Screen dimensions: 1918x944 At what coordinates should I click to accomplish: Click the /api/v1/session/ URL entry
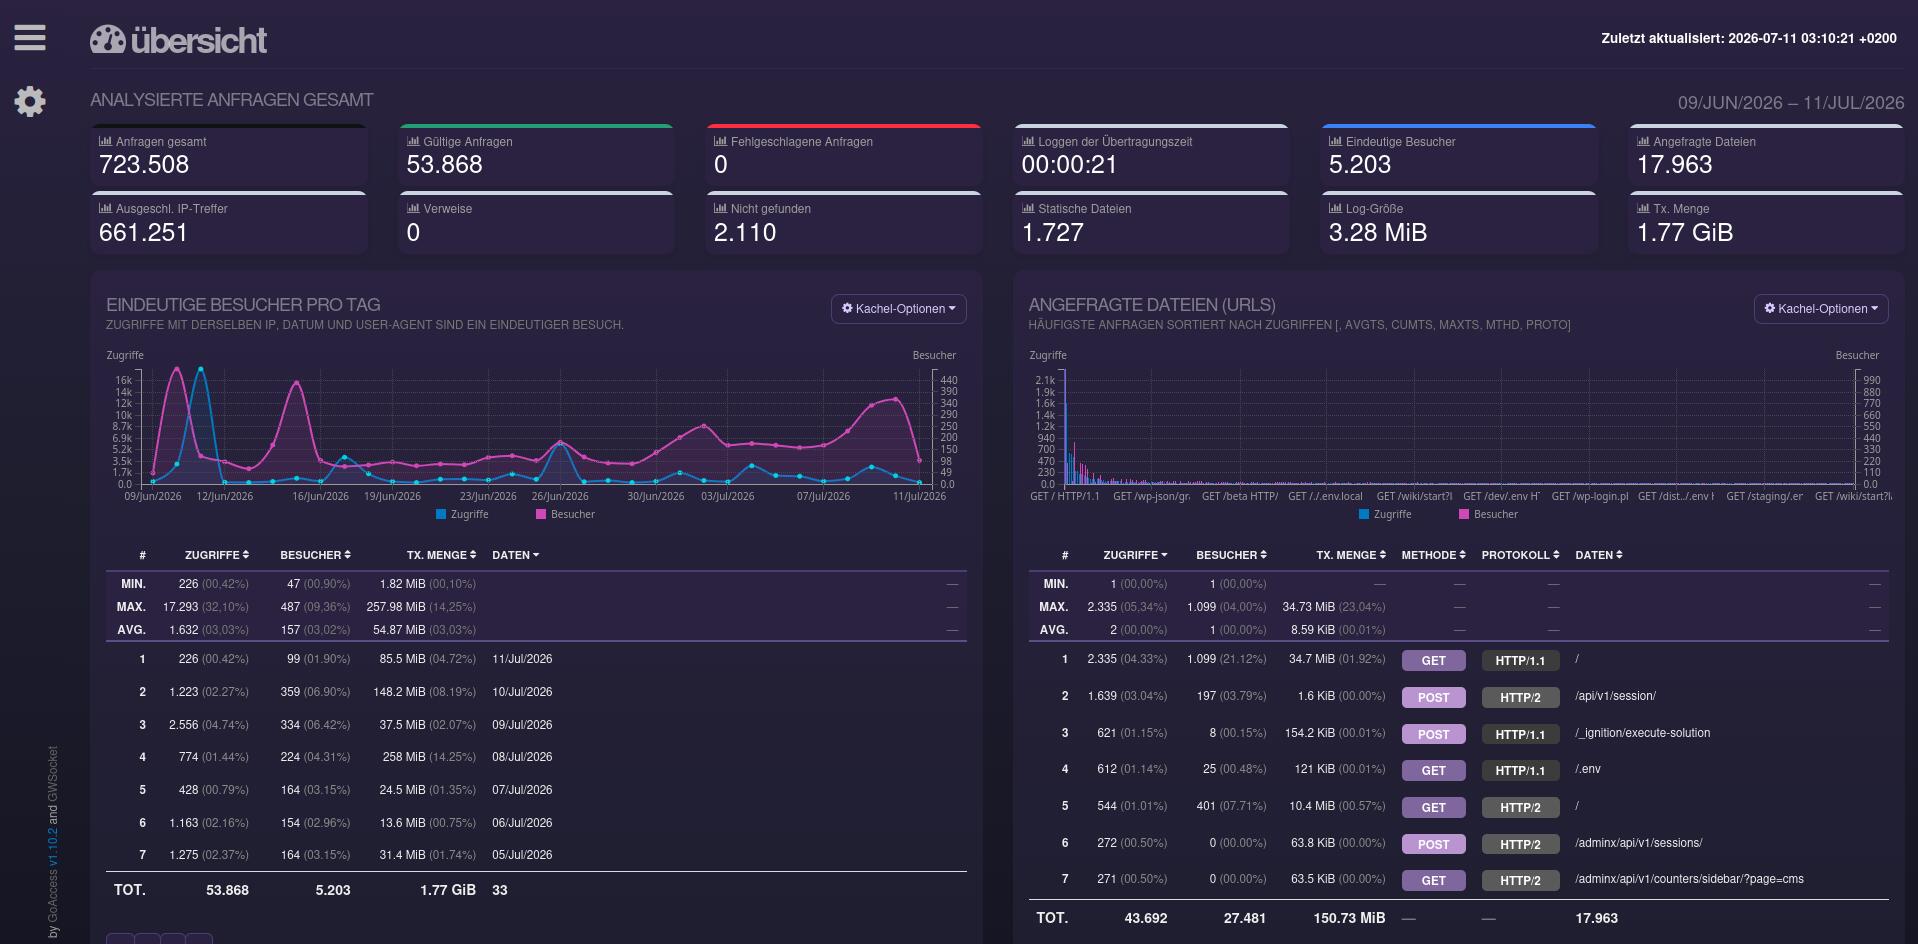[x=1615, y=696]
